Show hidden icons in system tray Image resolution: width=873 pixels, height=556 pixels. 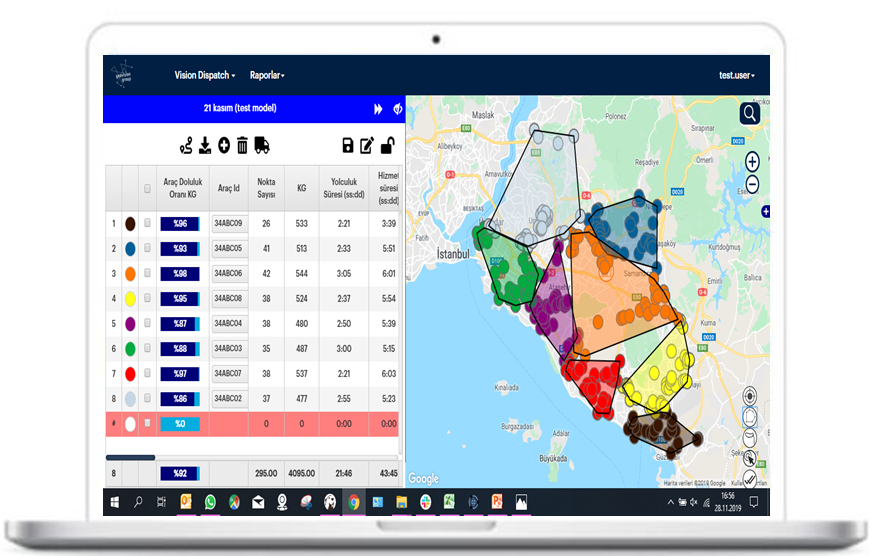[670, 503]
